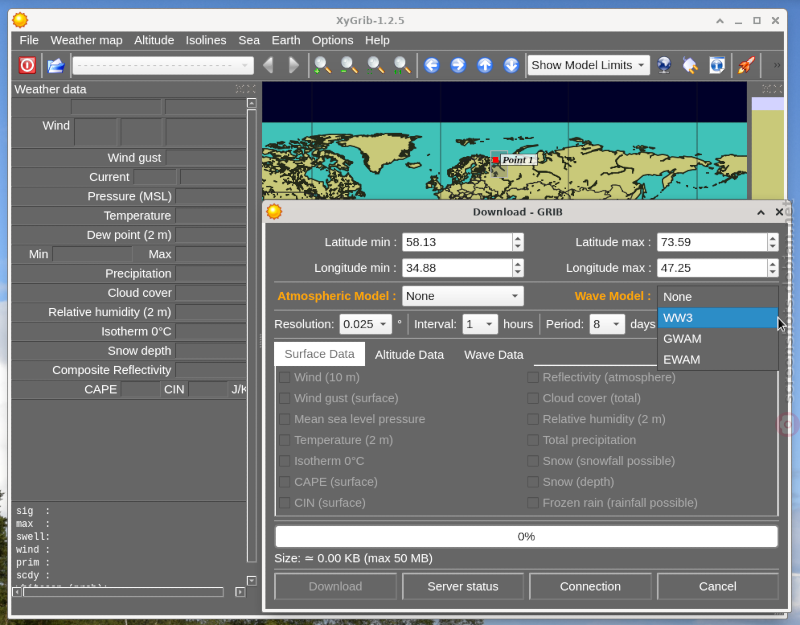This screenshot has width=800, height=625.
Task: Enable Total precipitation checkbox
Action: coord(533,440)
